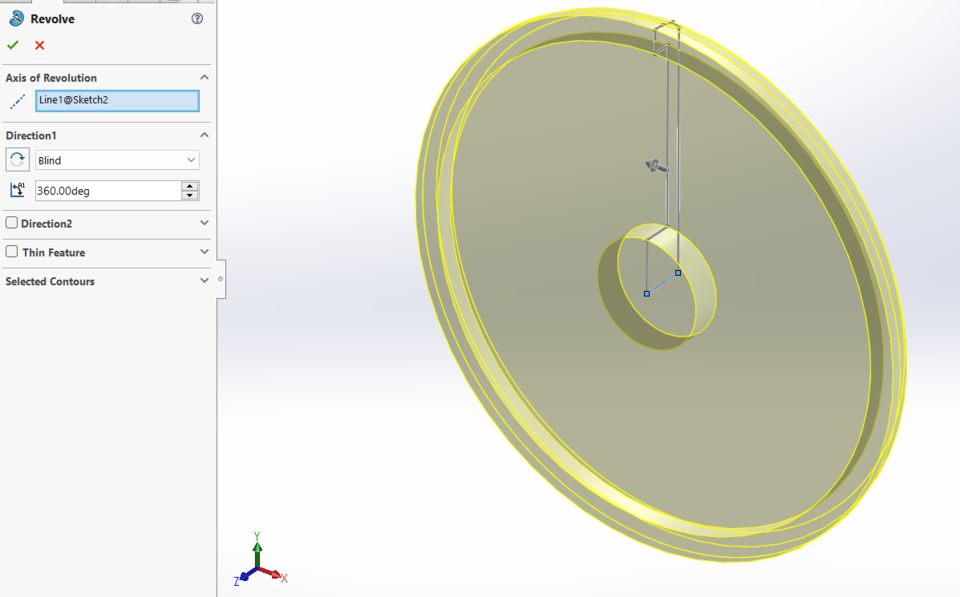960x597 pixels.
Task: Click the 360.00deg angle input field
Action: [x=107, y=190]
